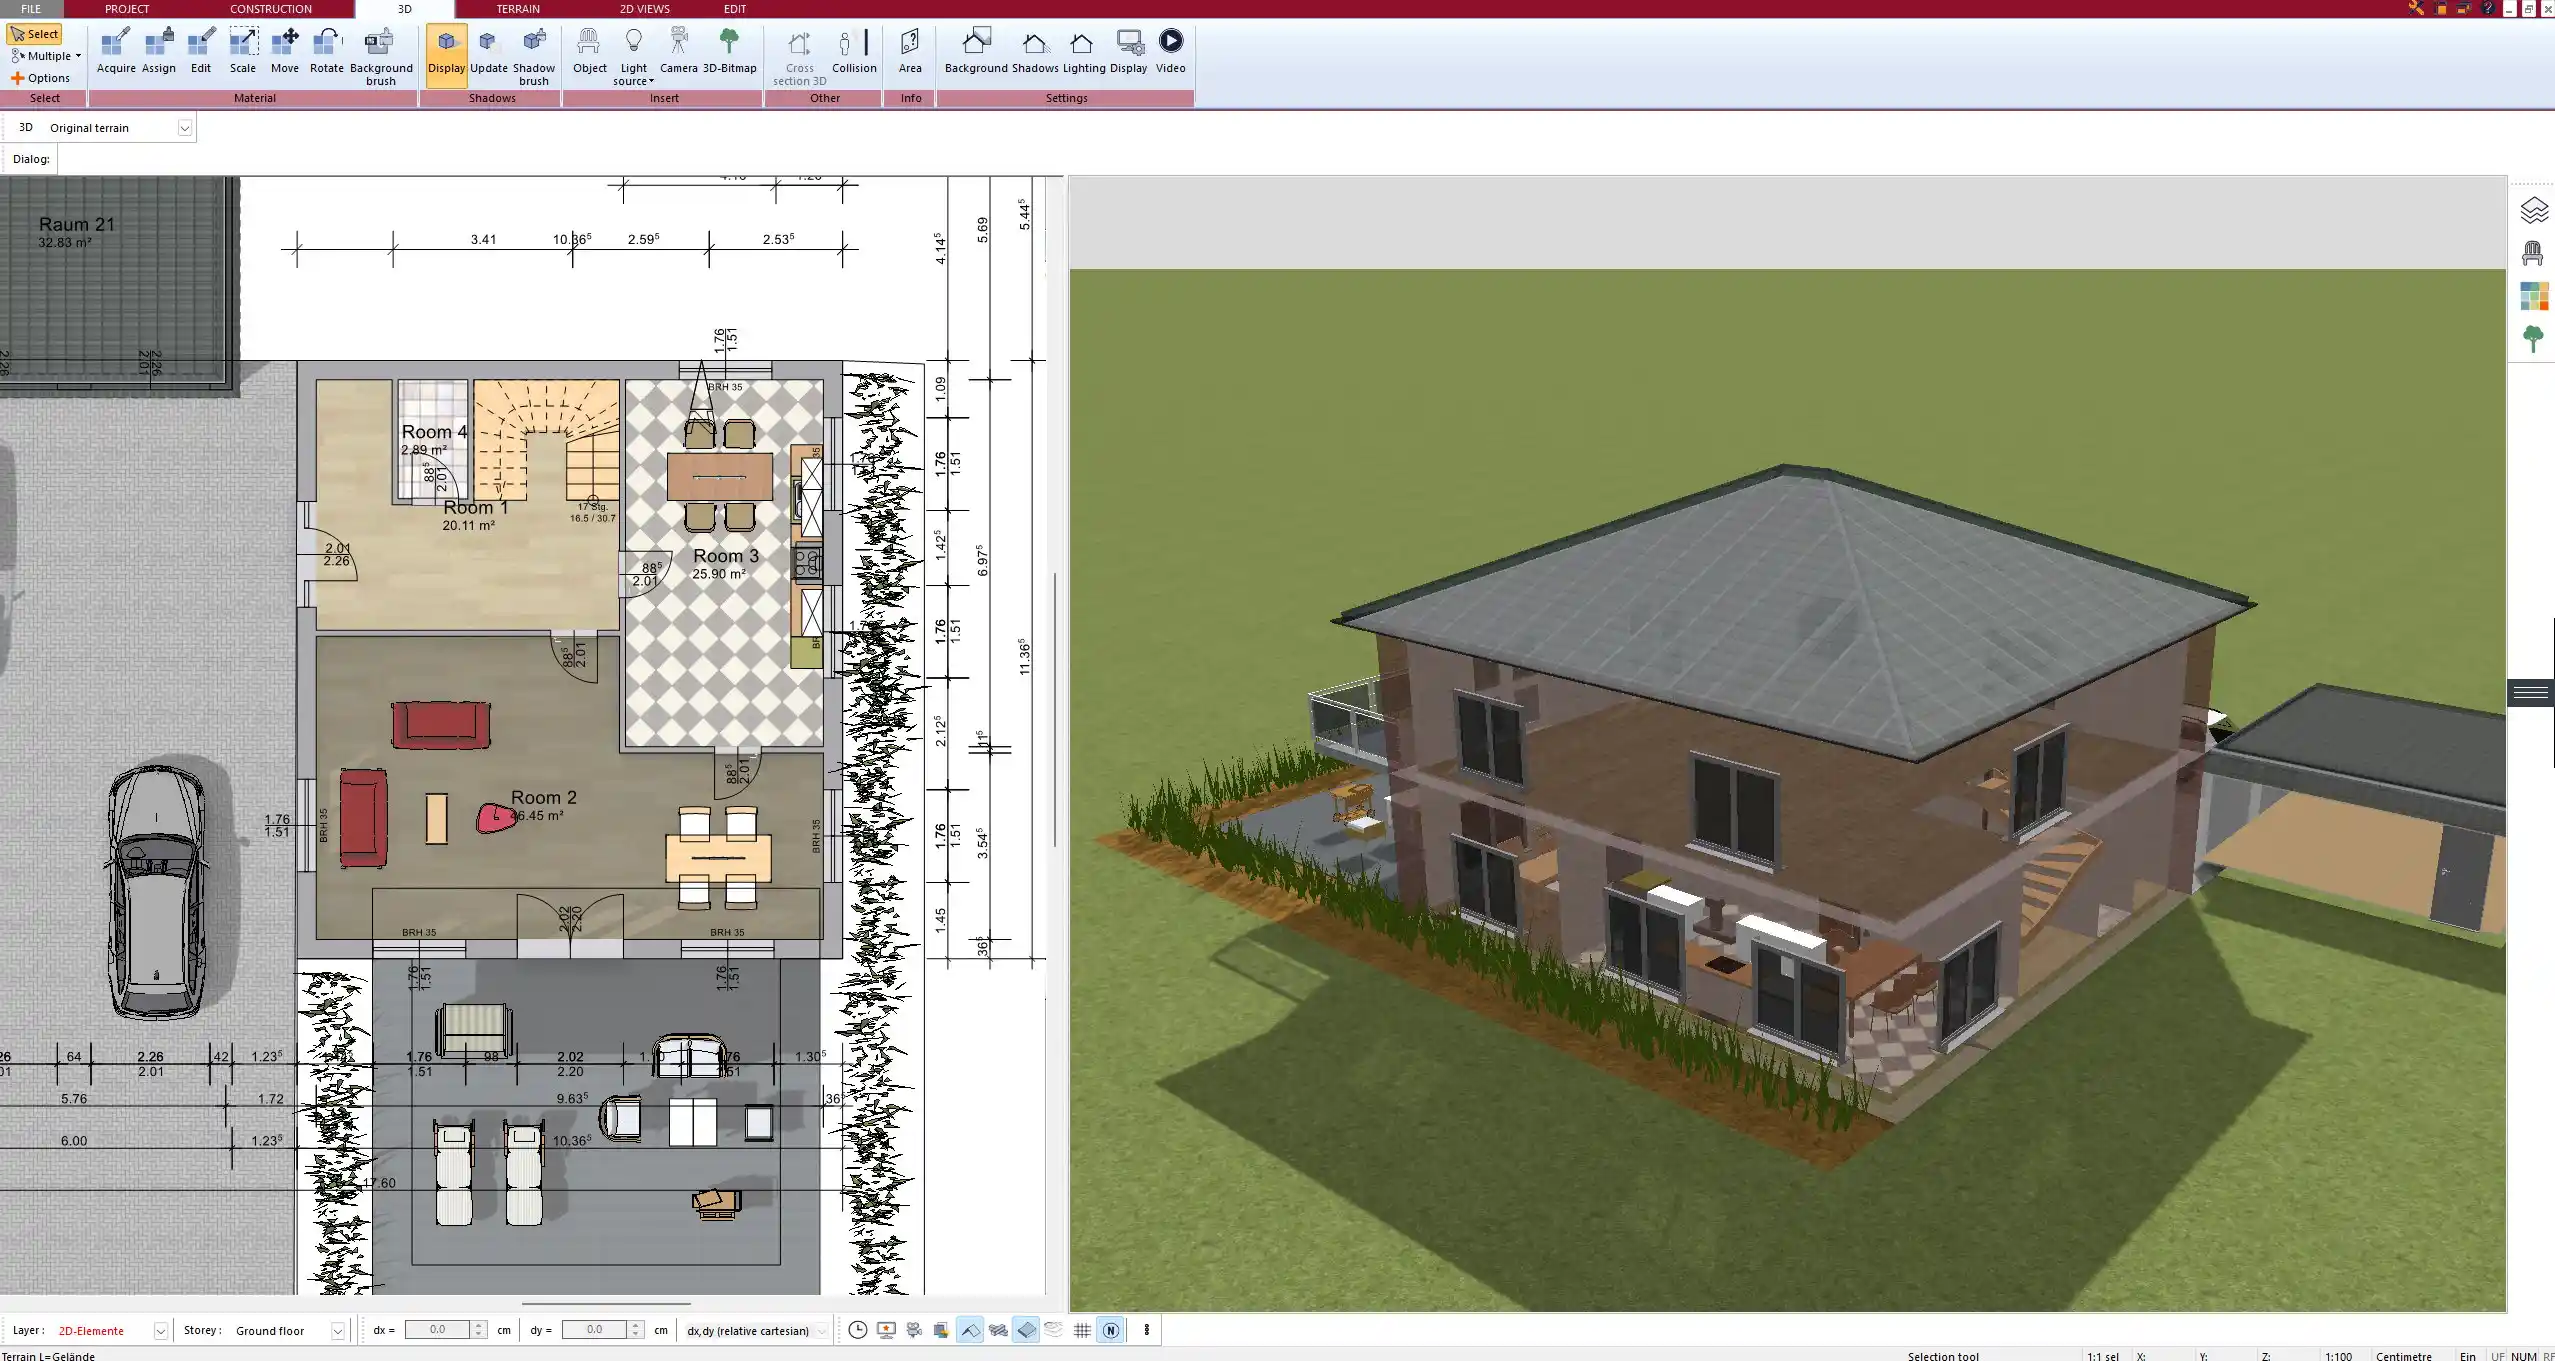
Task: Open the Multiple selection dropdown
Action: coord(46,56)
